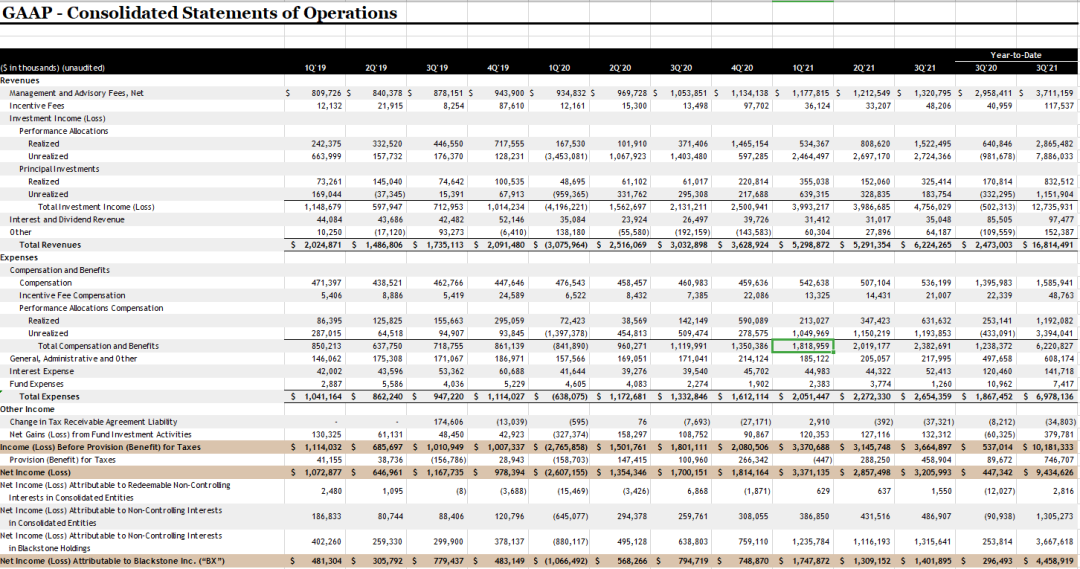Select "General, Administrative and Other" row label
This screenshot has height=569, width=1080.
73,359
